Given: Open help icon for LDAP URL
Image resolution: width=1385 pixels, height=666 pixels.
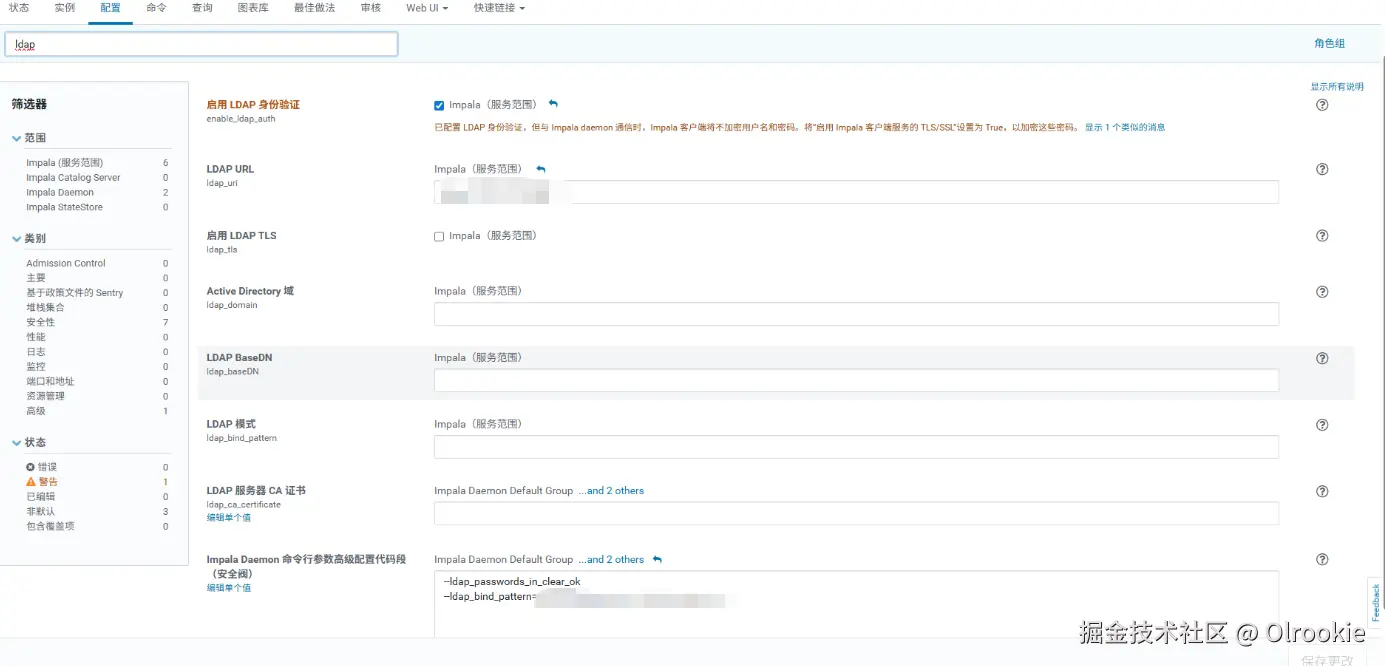Looking at the screenshot, I should [x=1322, y=169].
